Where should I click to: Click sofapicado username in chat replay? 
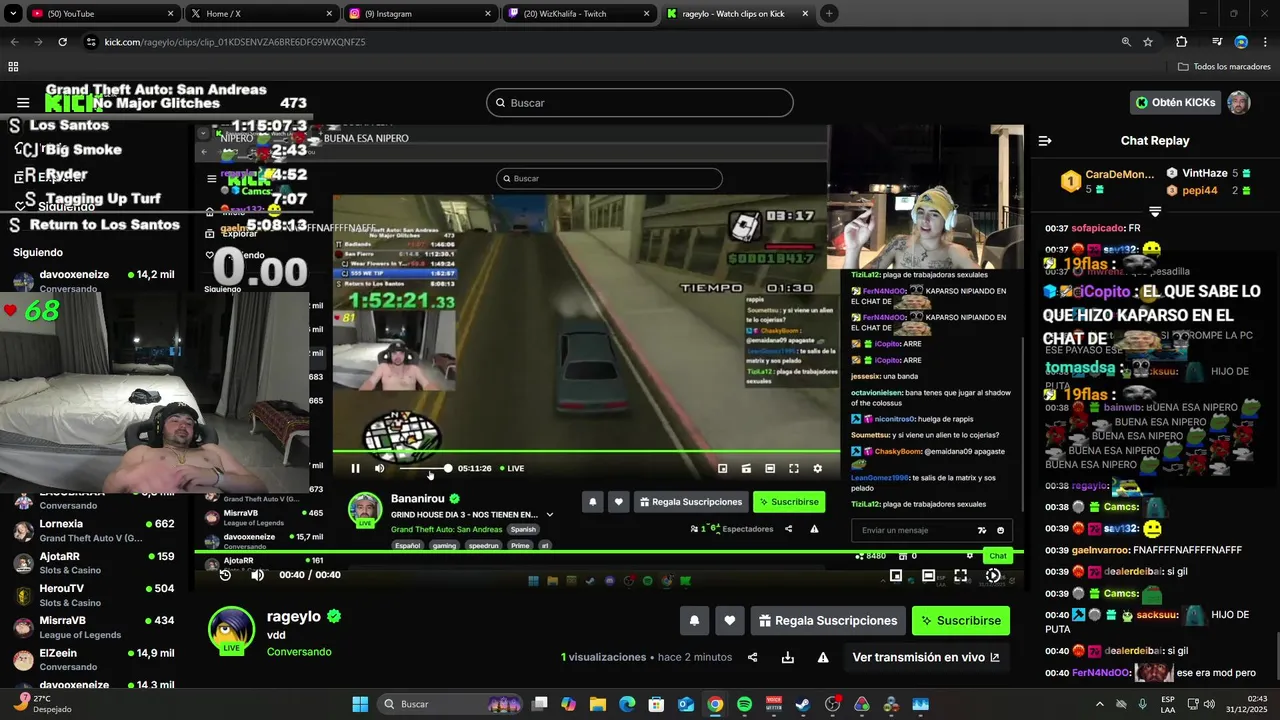tap(1099, 228)
